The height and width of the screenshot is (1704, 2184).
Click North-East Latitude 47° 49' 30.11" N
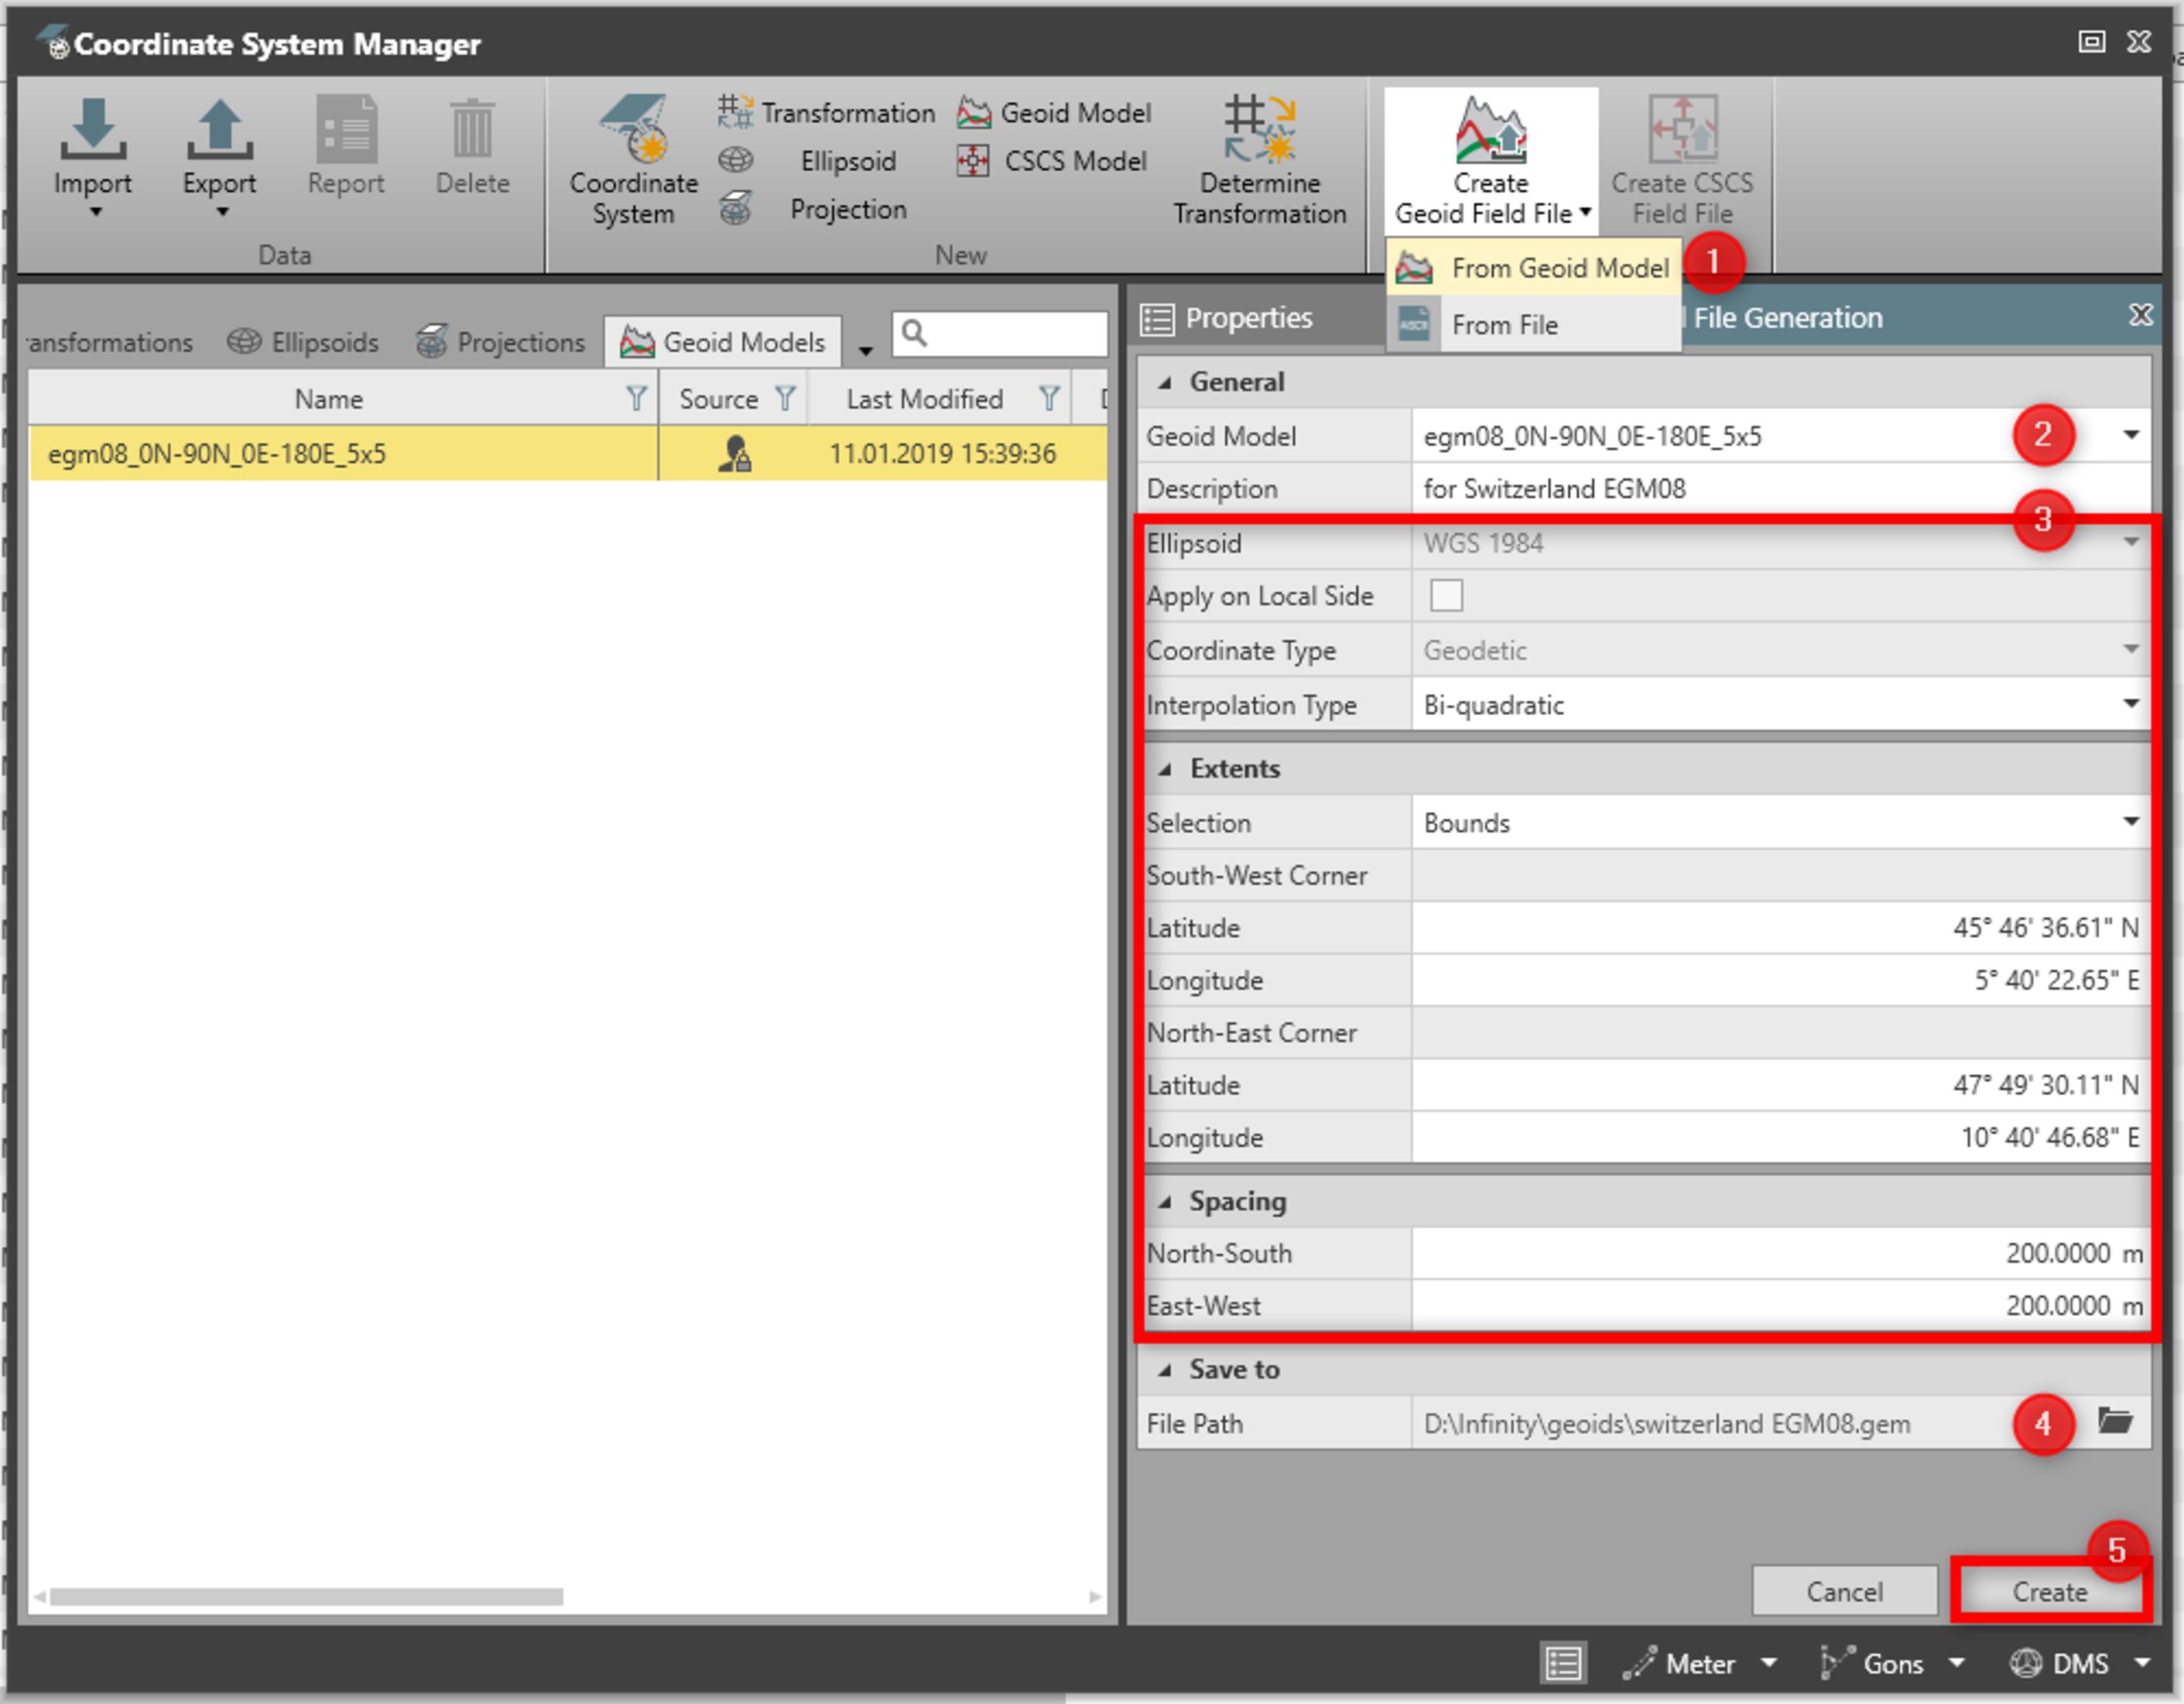(1780, 1085)
